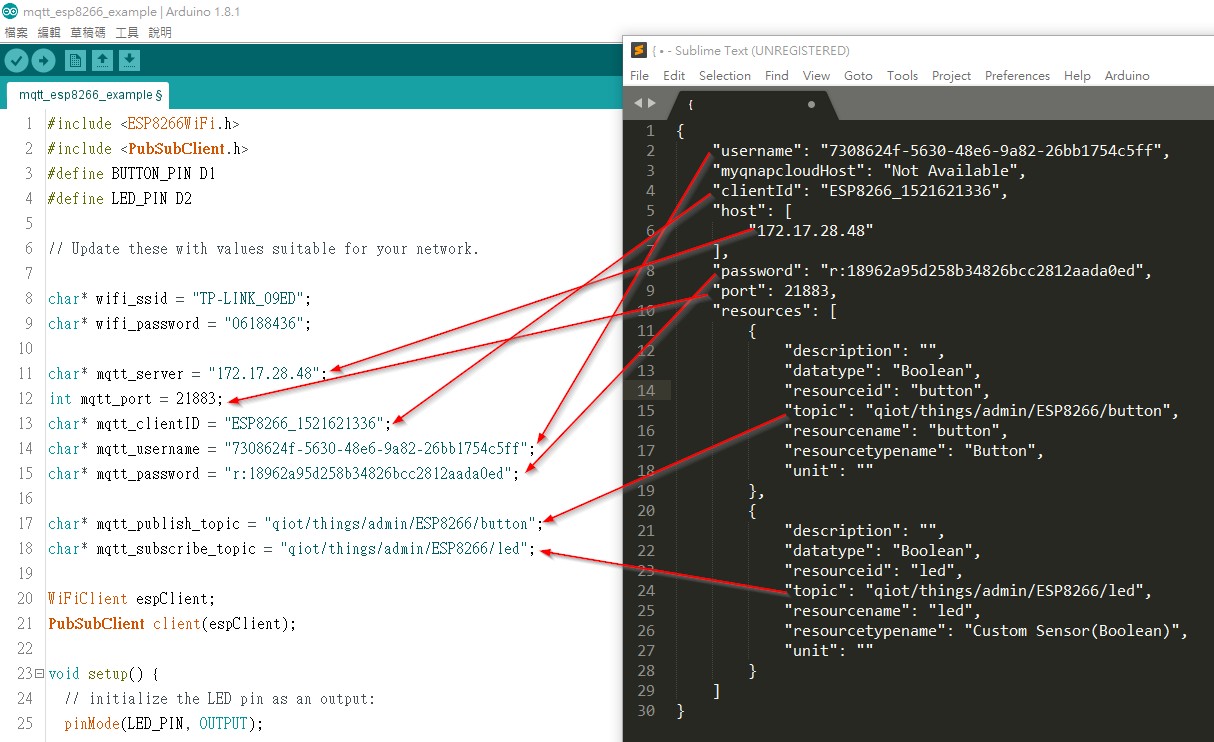Click JSON "username" value in Sublime
This screenshot has height=742, width=1214.
993,151
